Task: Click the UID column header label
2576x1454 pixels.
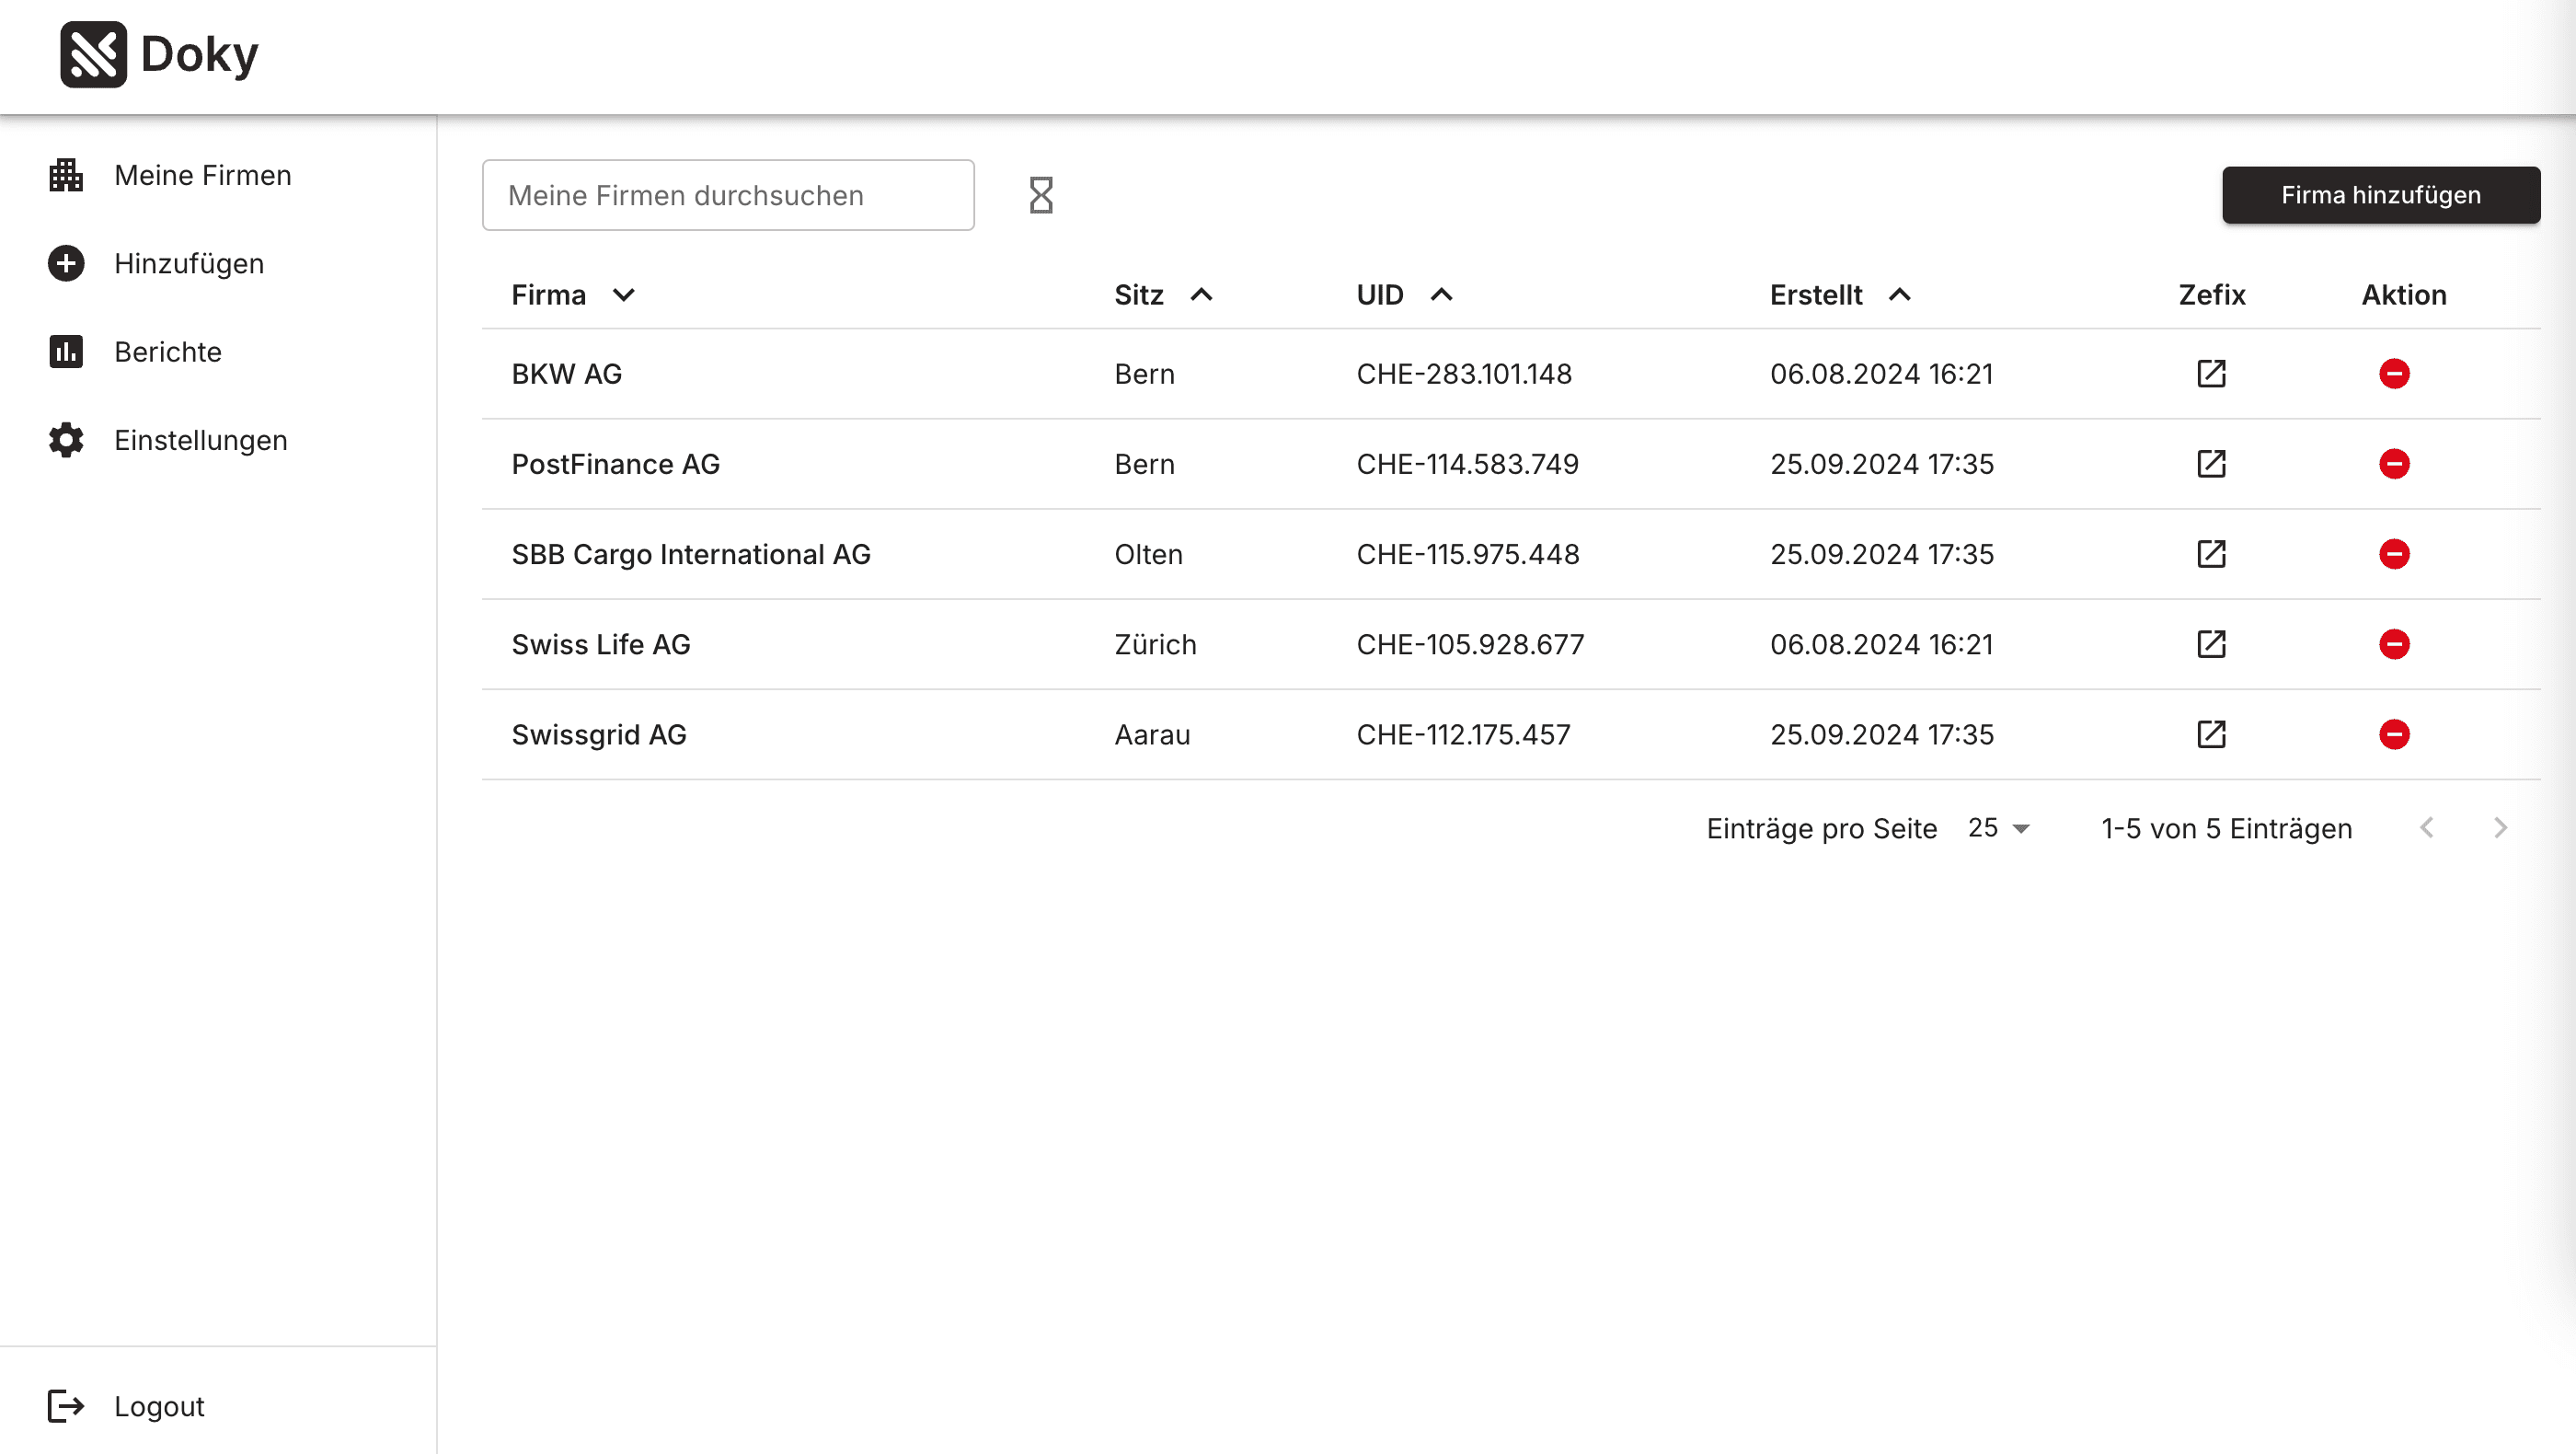Action: coord(1380,295)
